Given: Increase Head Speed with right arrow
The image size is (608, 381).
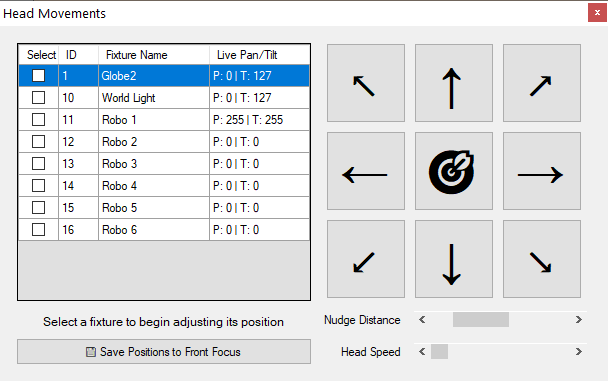Looking at the screenshot, I should click(x=579, y=352).
